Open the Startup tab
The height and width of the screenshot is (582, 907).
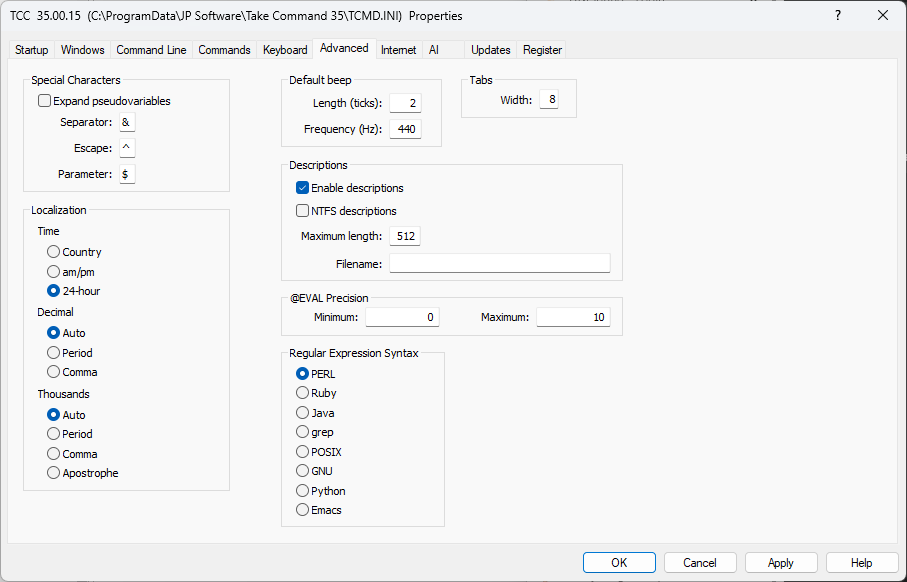click(31, 50)
